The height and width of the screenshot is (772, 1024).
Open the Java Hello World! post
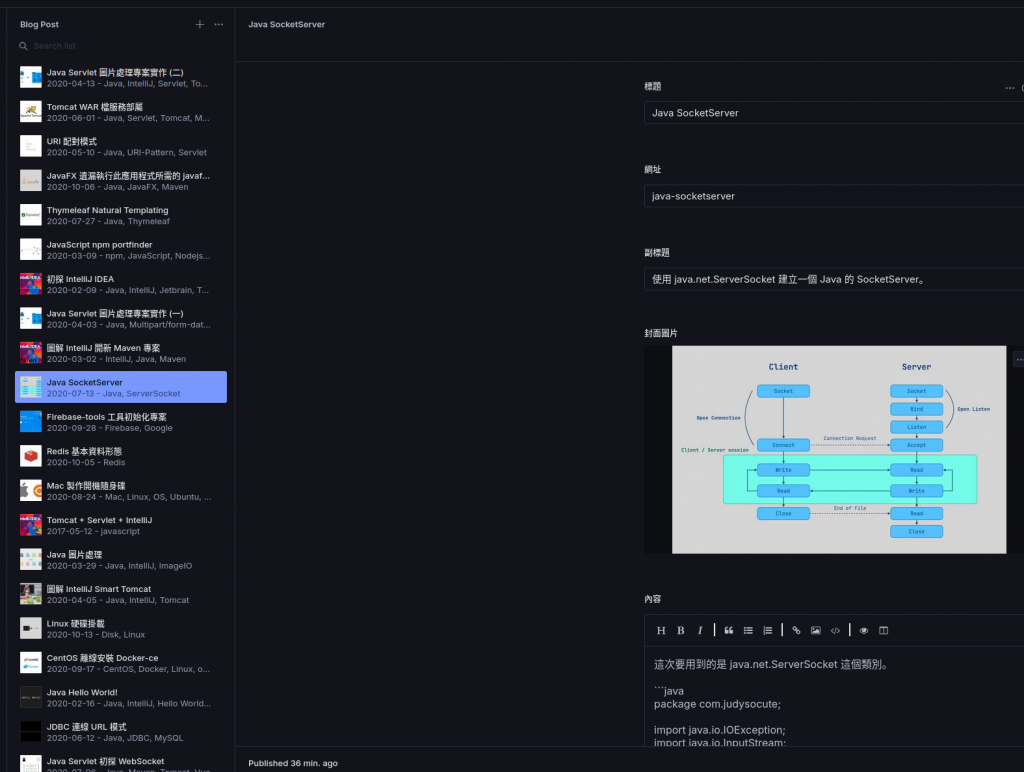[x=121, y=698]
